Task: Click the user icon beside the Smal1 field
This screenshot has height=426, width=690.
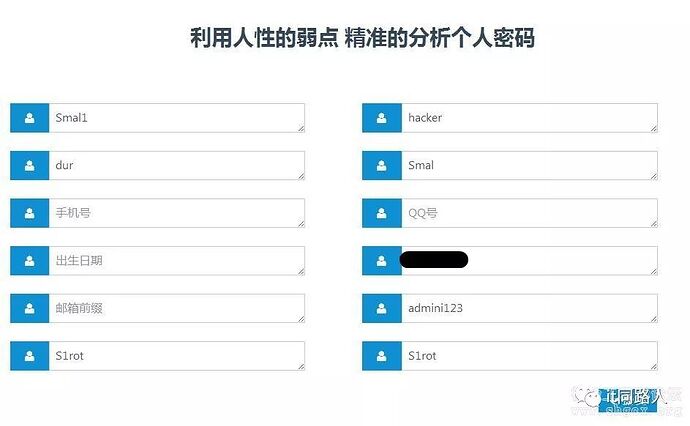Action: [x=29, y=118]
